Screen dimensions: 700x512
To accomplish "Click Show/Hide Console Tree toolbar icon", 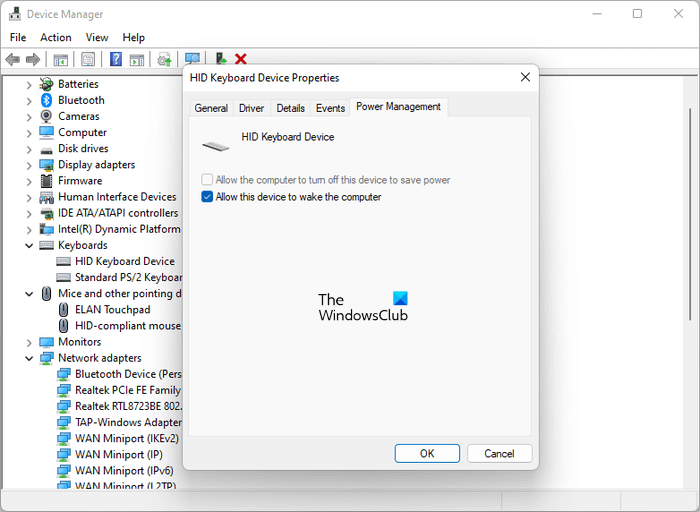I will [x=60, y=59].
